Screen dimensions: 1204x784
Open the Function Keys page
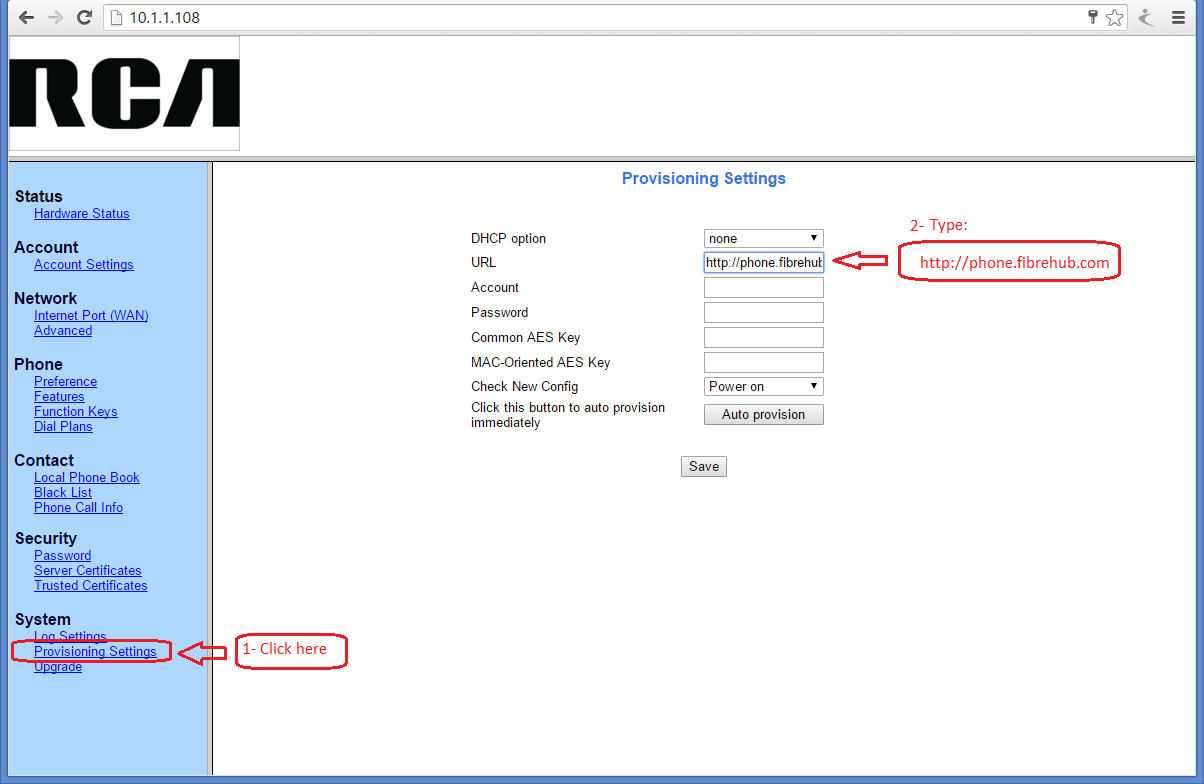pyautogui.click(x=75, y=411)
